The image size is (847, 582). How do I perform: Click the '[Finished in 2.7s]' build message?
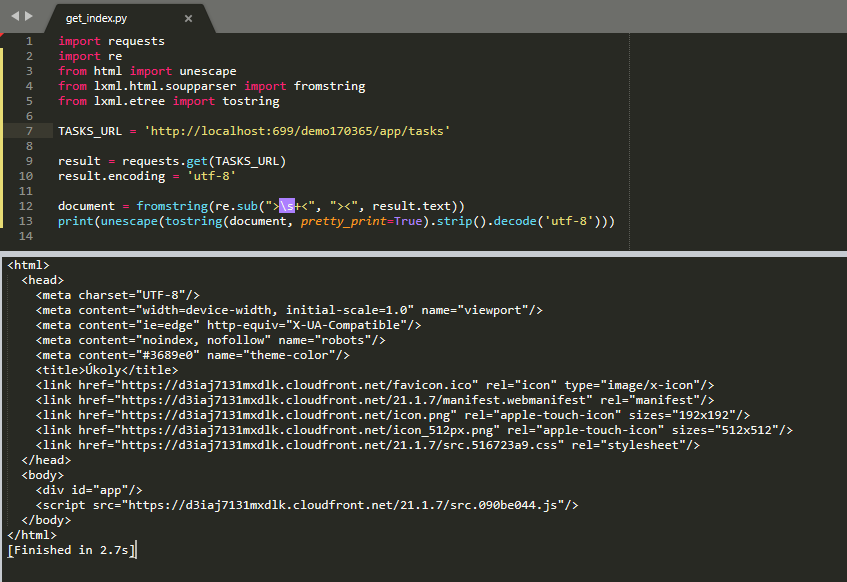pos(70,550)
